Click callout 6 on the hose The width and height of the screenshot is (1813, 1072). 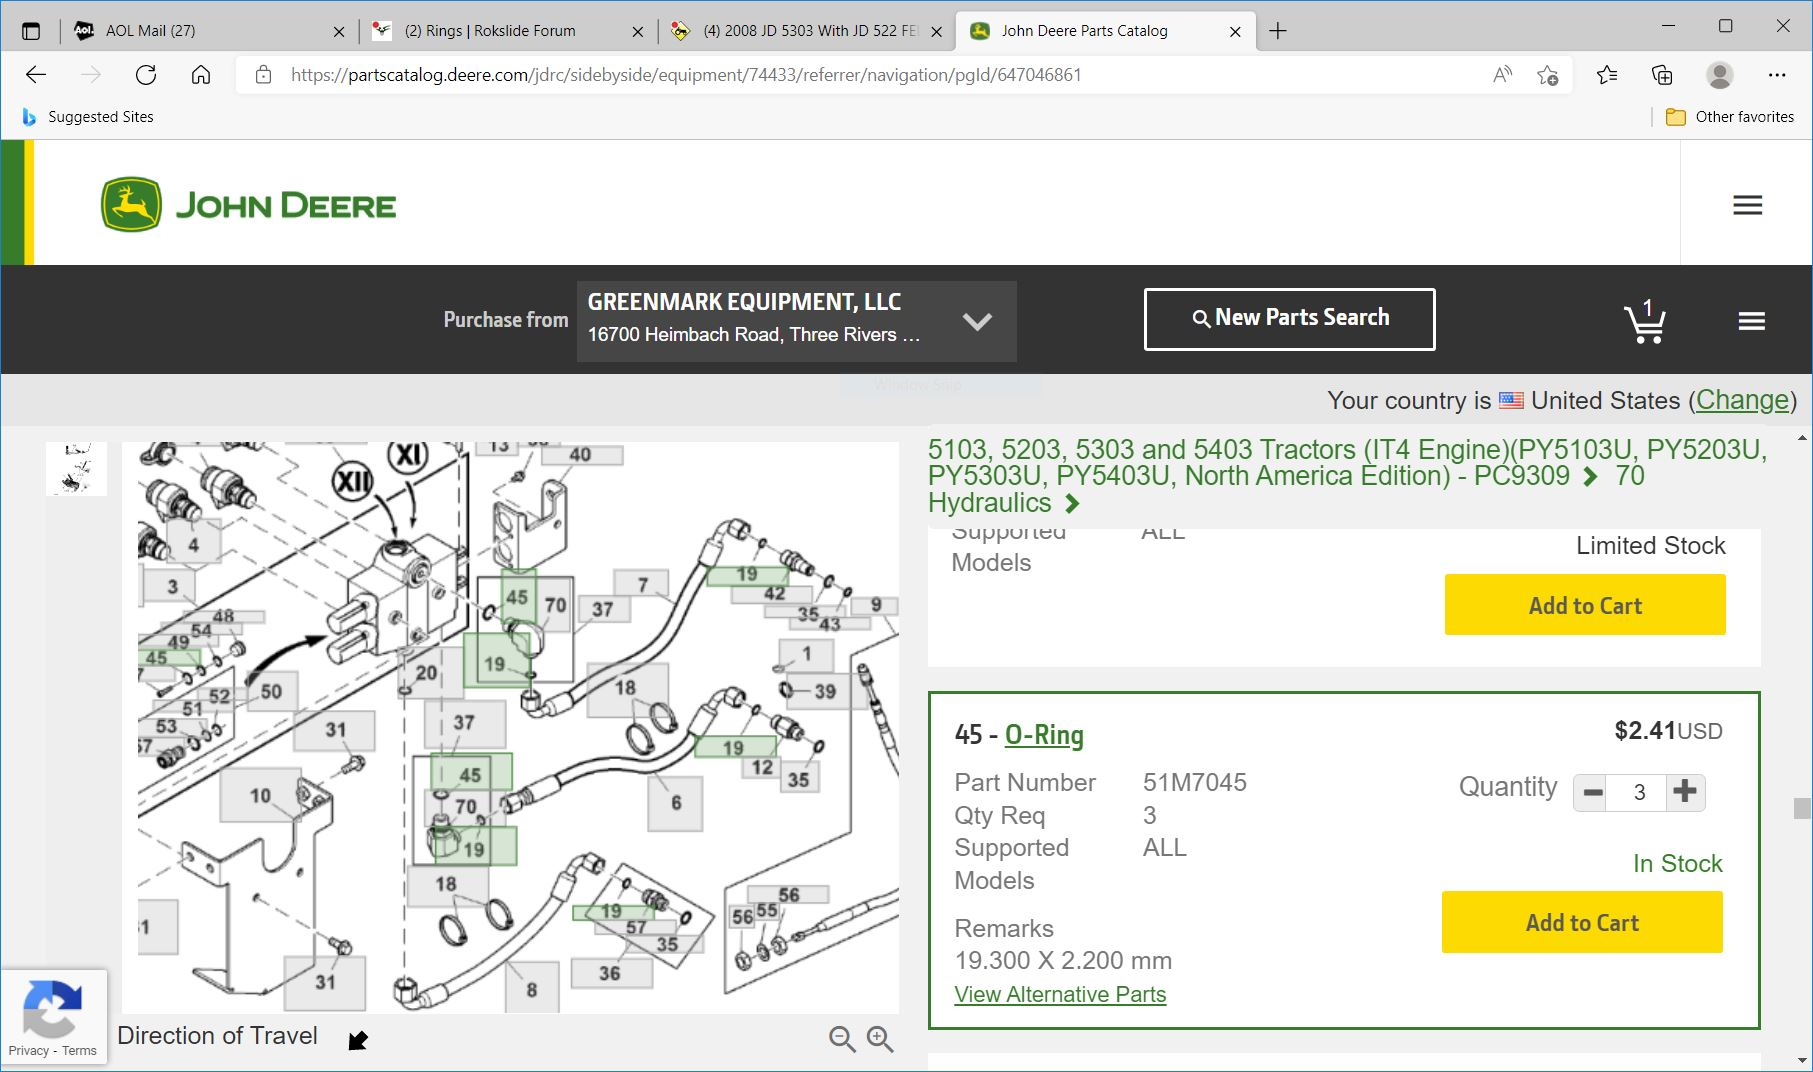(676, 802)
